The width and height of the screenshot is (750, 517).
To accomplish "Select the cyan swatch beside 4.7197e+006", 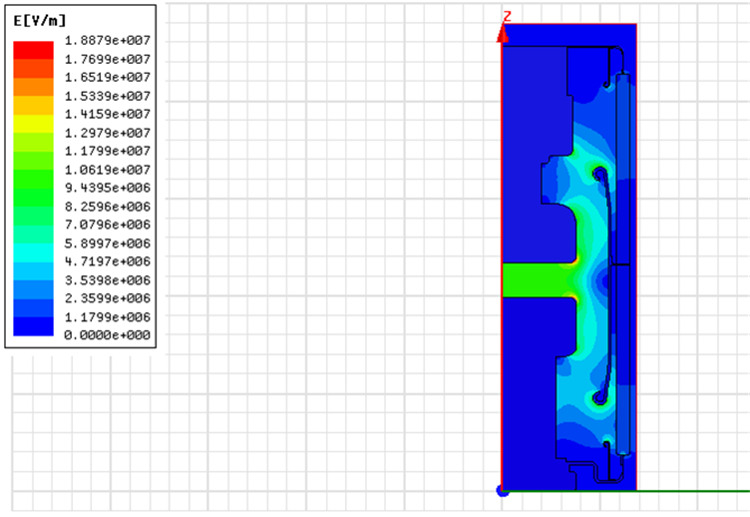I will (32, 264).
